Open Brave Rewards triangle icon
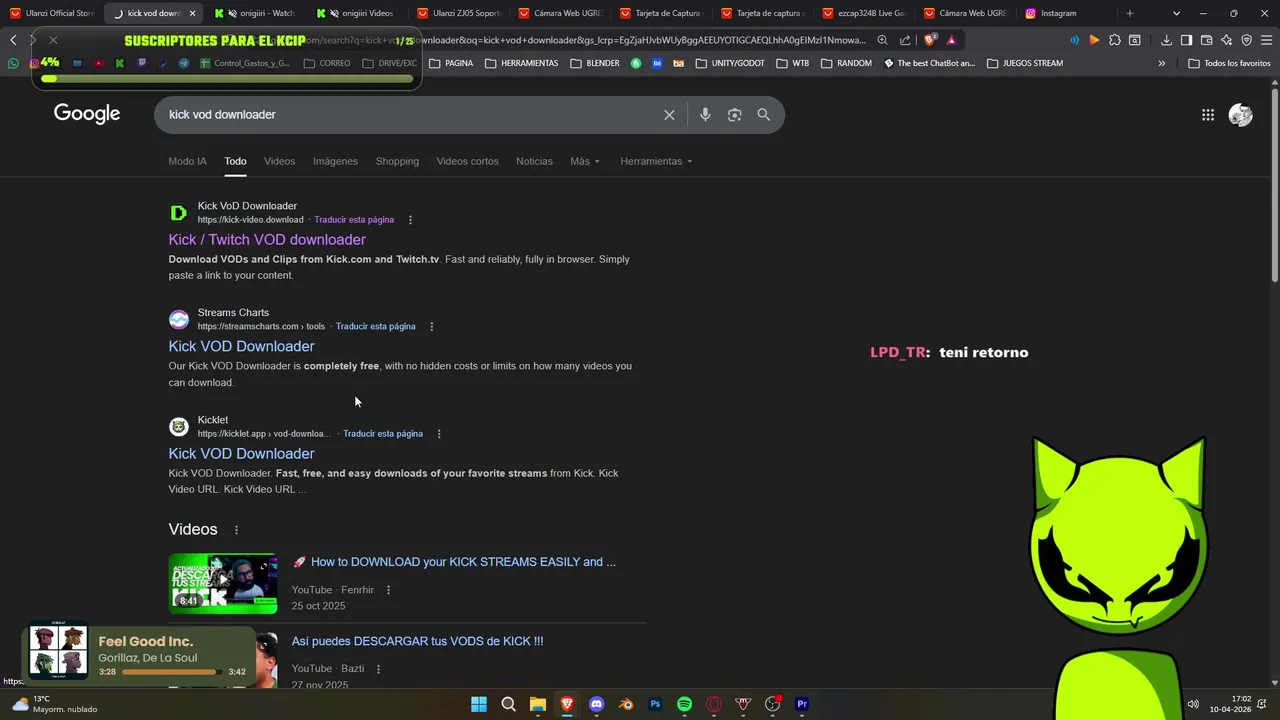Viewport: 1280px width, 720px height. 951,40
